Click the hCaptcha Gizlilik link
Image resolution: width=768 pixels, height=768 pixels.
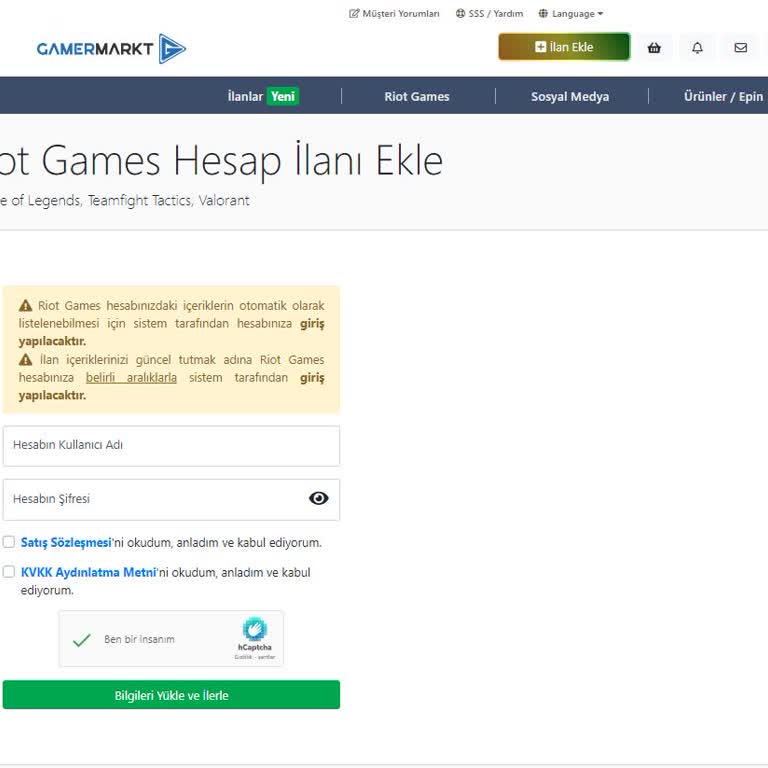click(243, 657)
